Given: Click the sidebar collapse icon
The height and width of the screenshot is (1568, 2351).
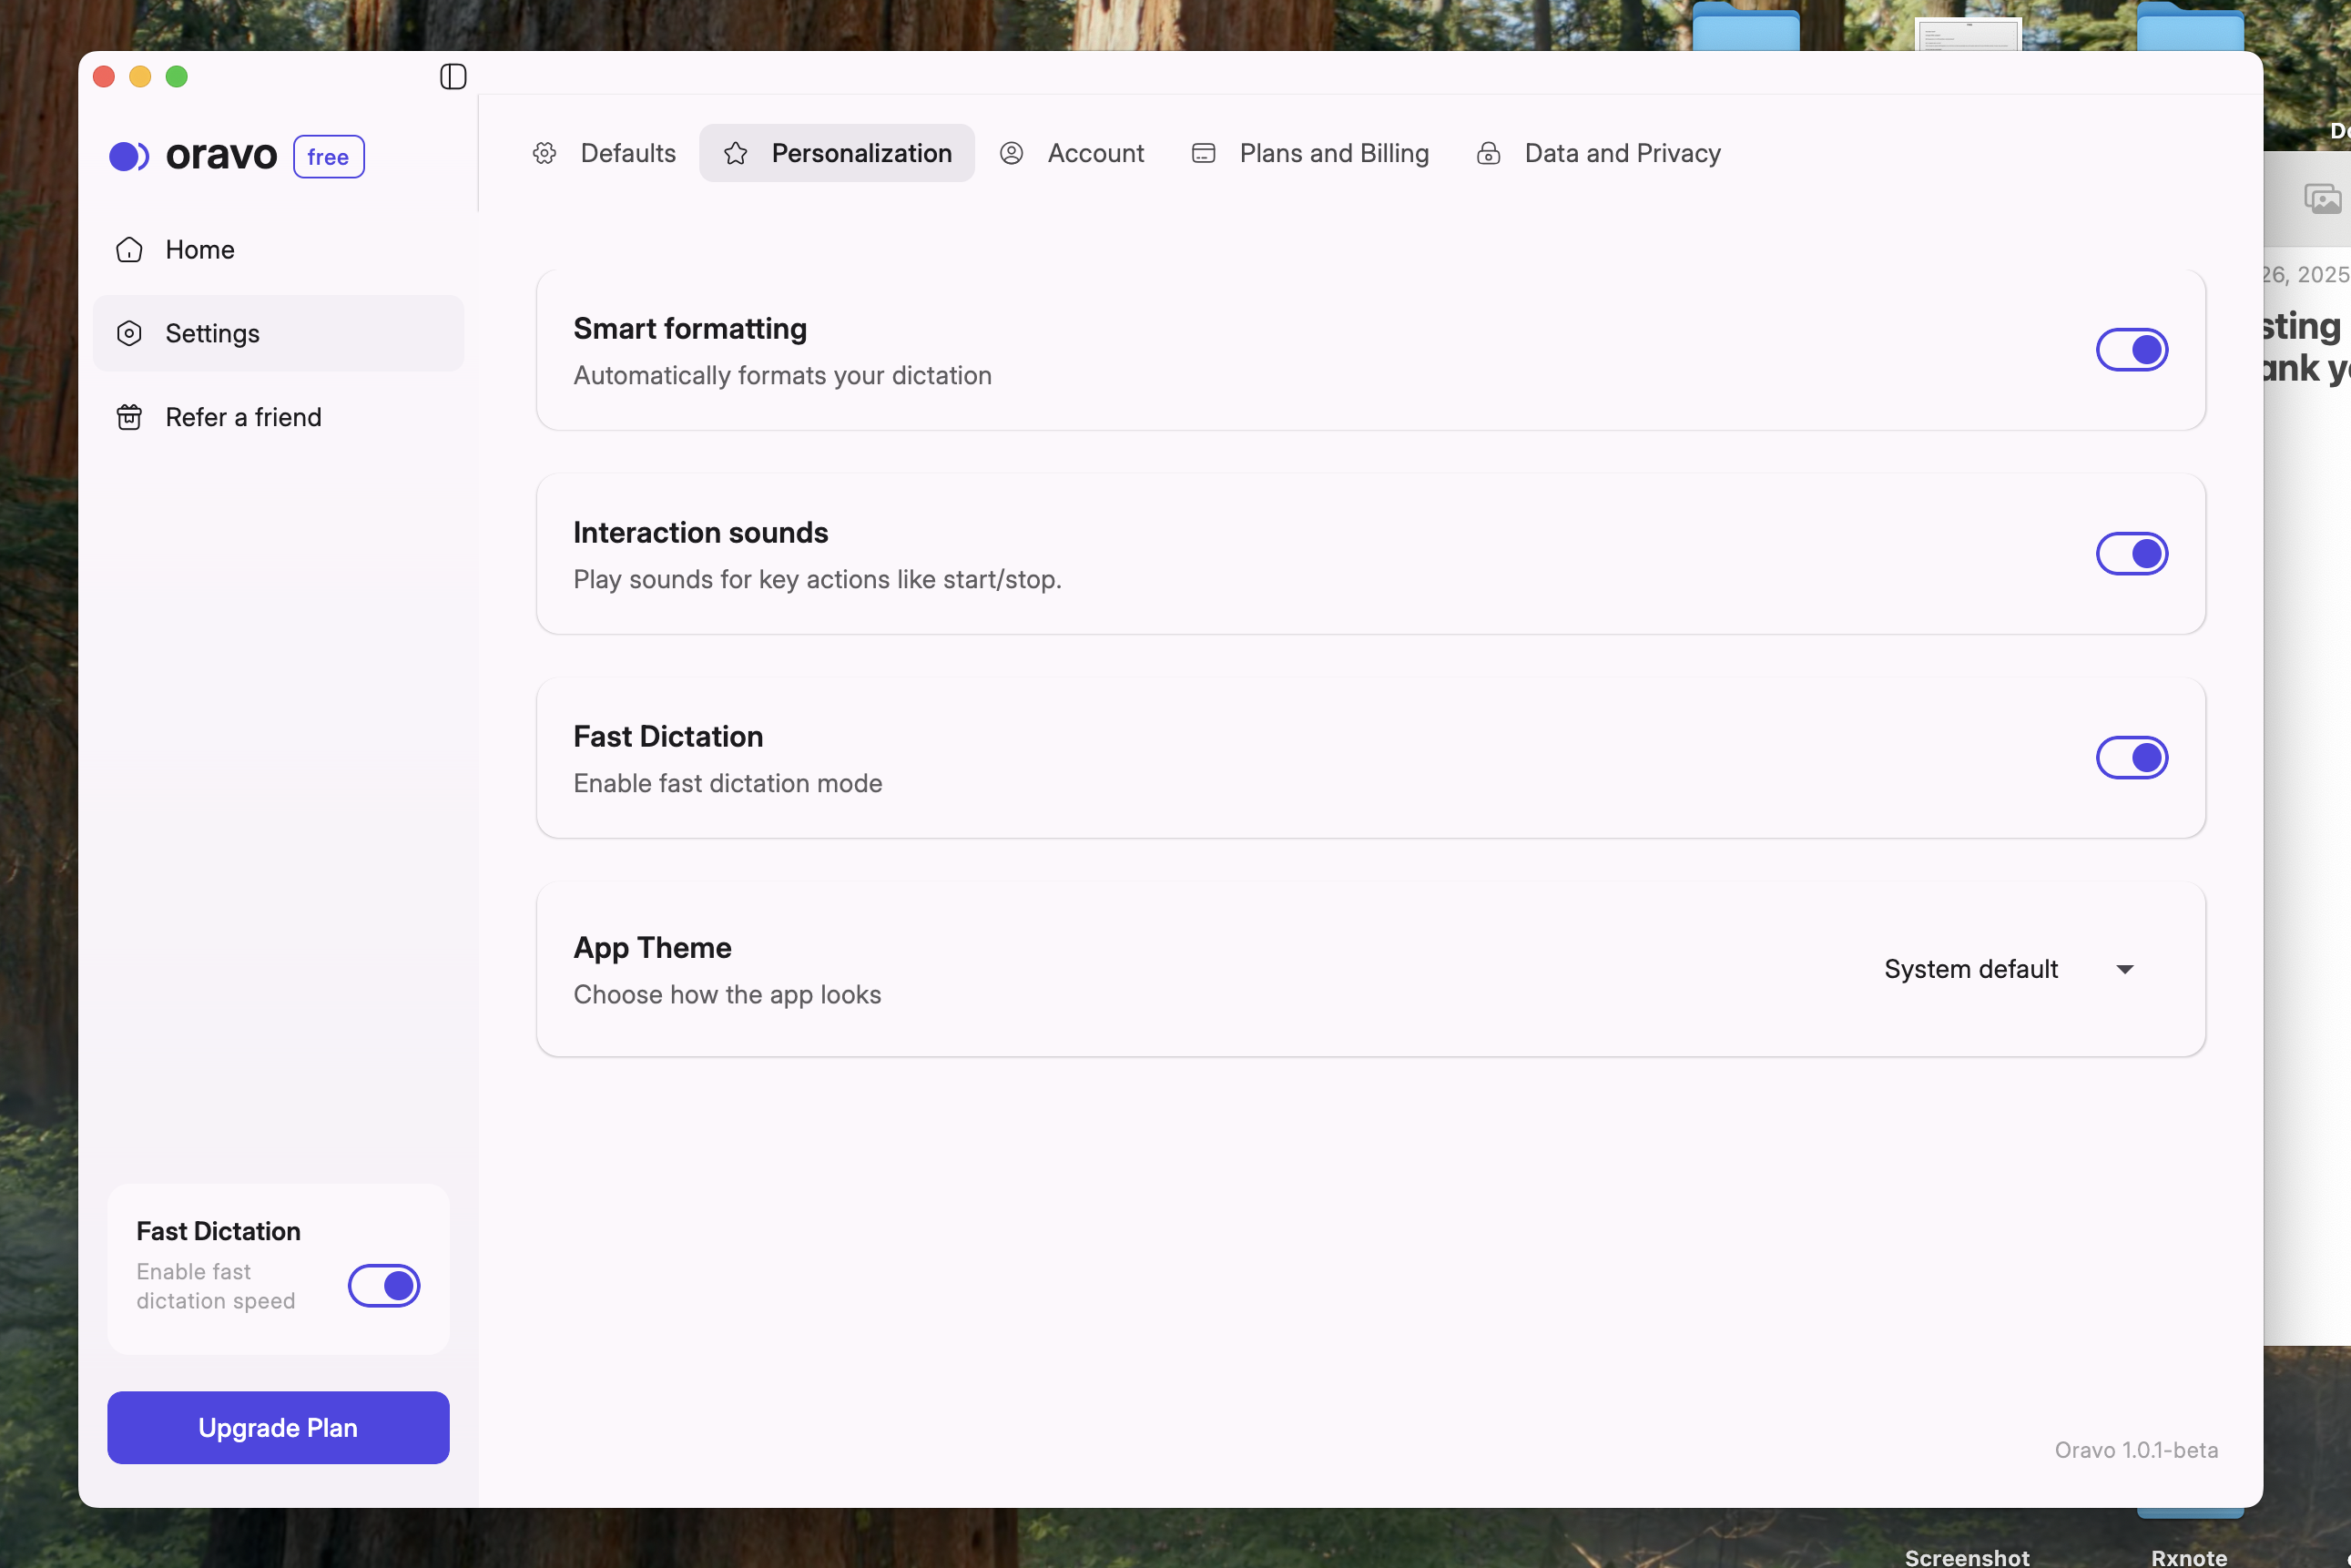Looking at the screenshot, I should point(453,76).
